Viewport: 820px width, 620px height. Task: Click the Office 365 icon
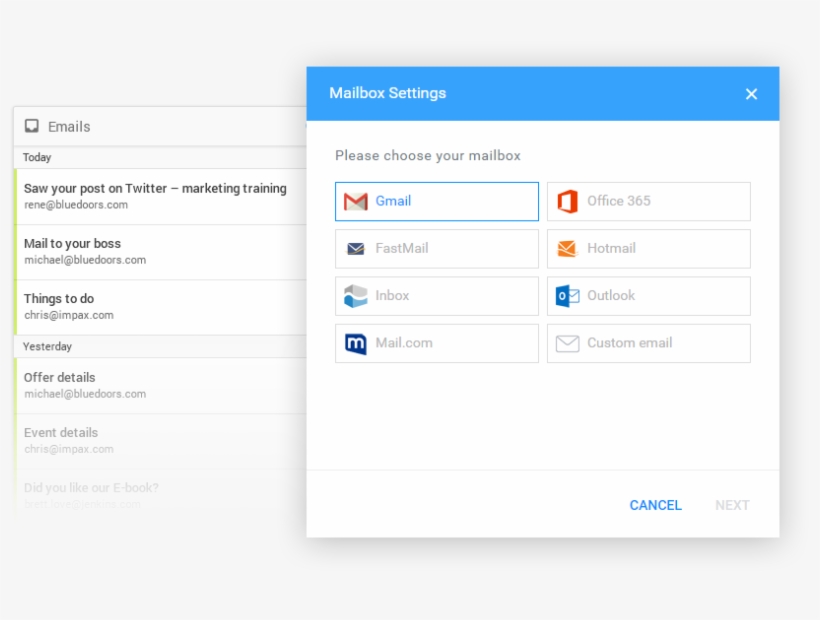click(x=567, y=201)
